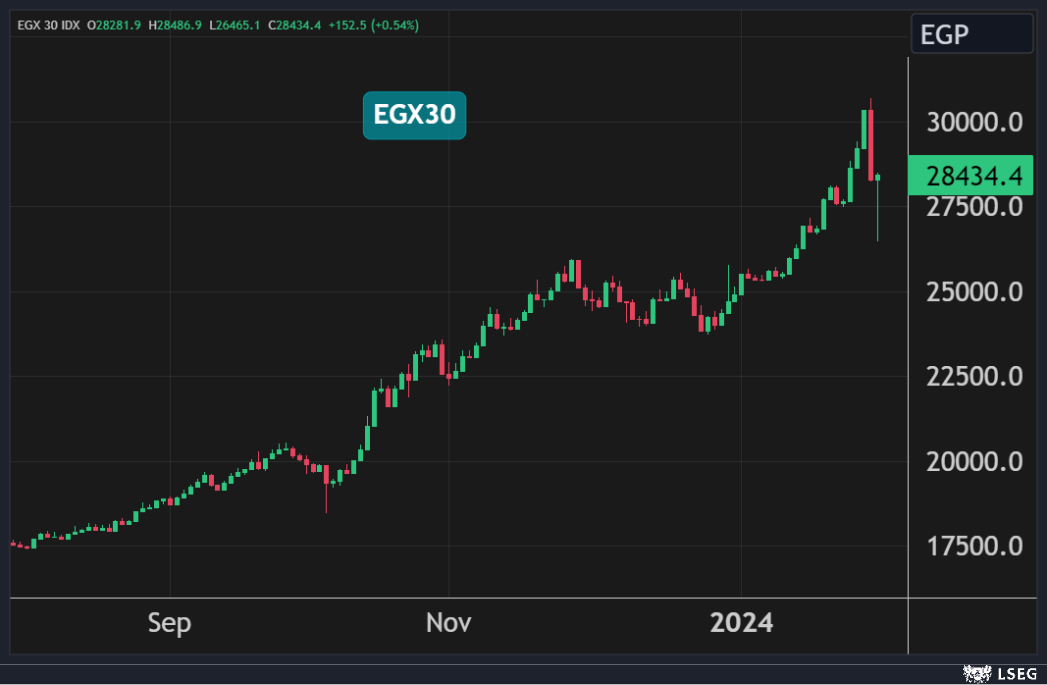Click the 27500.0 price axis label

pyautogui.click(x=973, y=207)
